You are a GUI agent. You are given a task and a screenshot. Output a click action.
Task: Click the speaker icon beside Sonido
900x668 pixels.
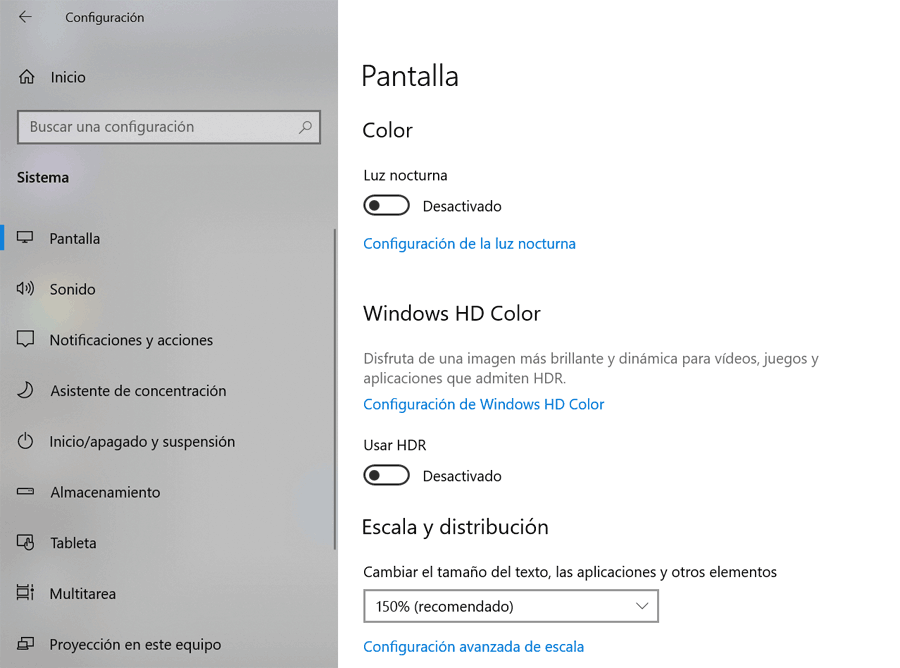pyautogui.click(x=25, y=288)
